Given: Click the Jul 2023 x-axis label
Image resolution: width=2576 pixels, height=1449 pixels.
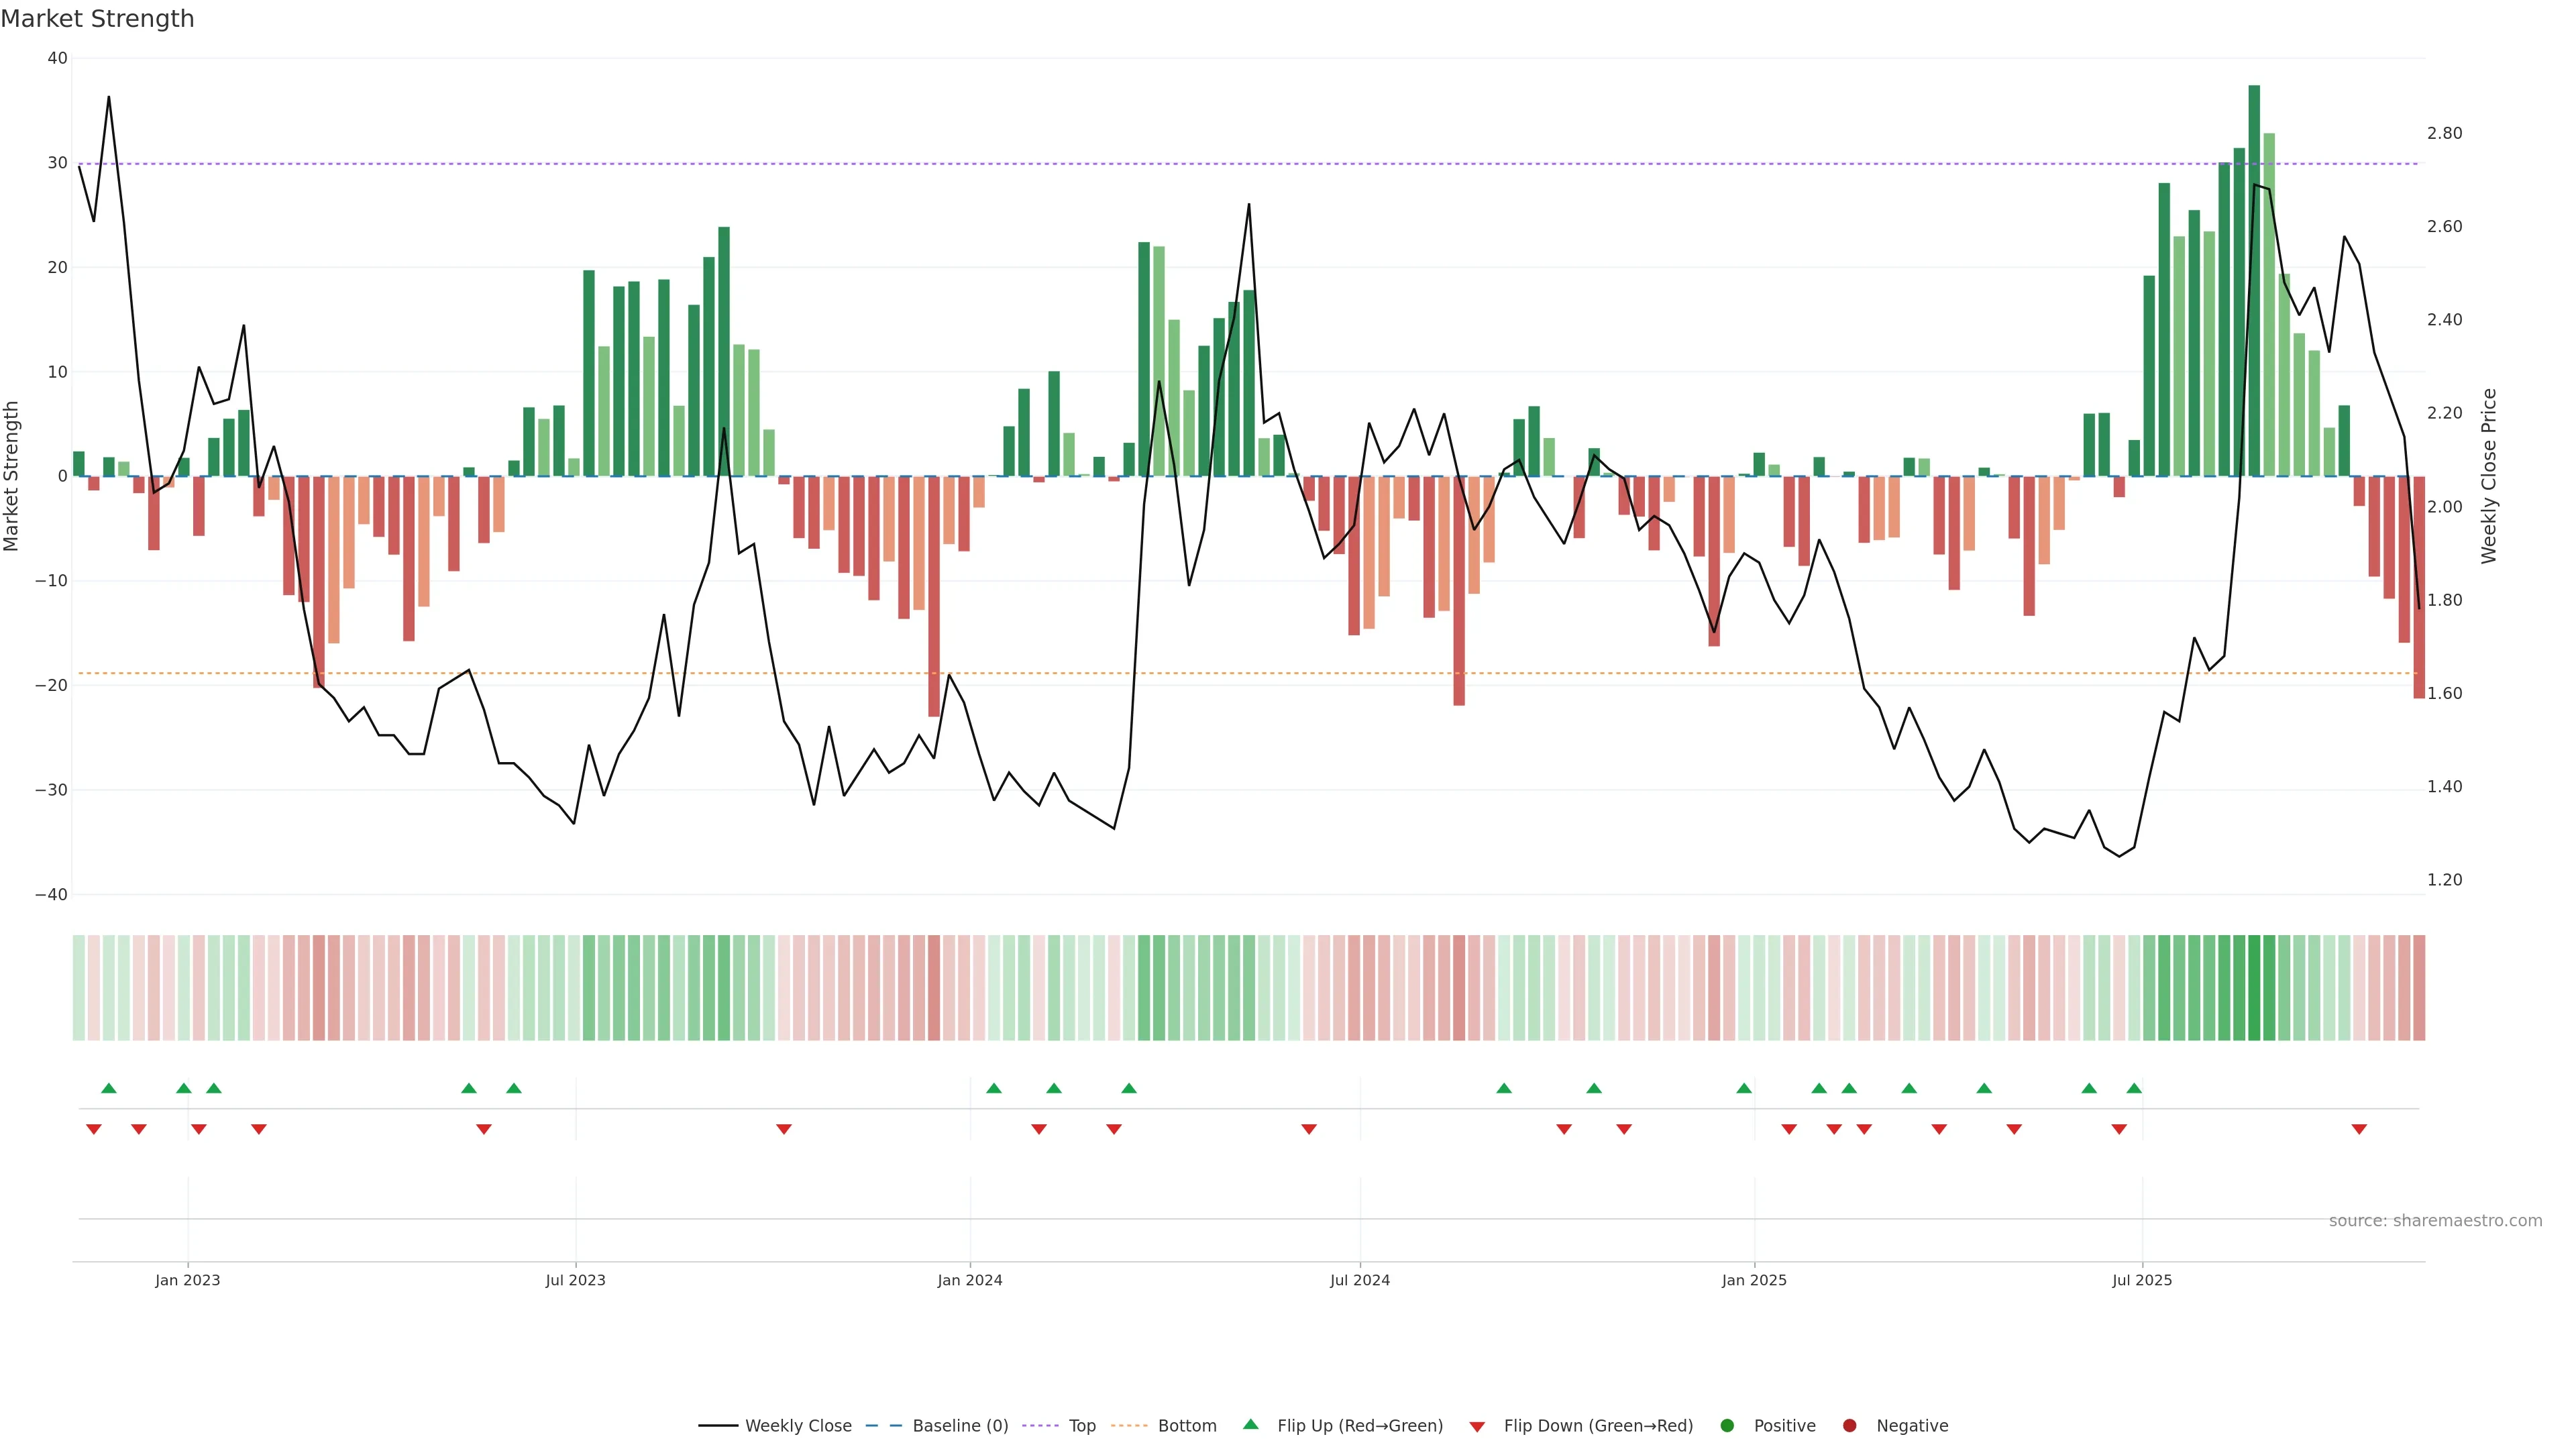Looking at the screenshot, I should [575, 1280].
